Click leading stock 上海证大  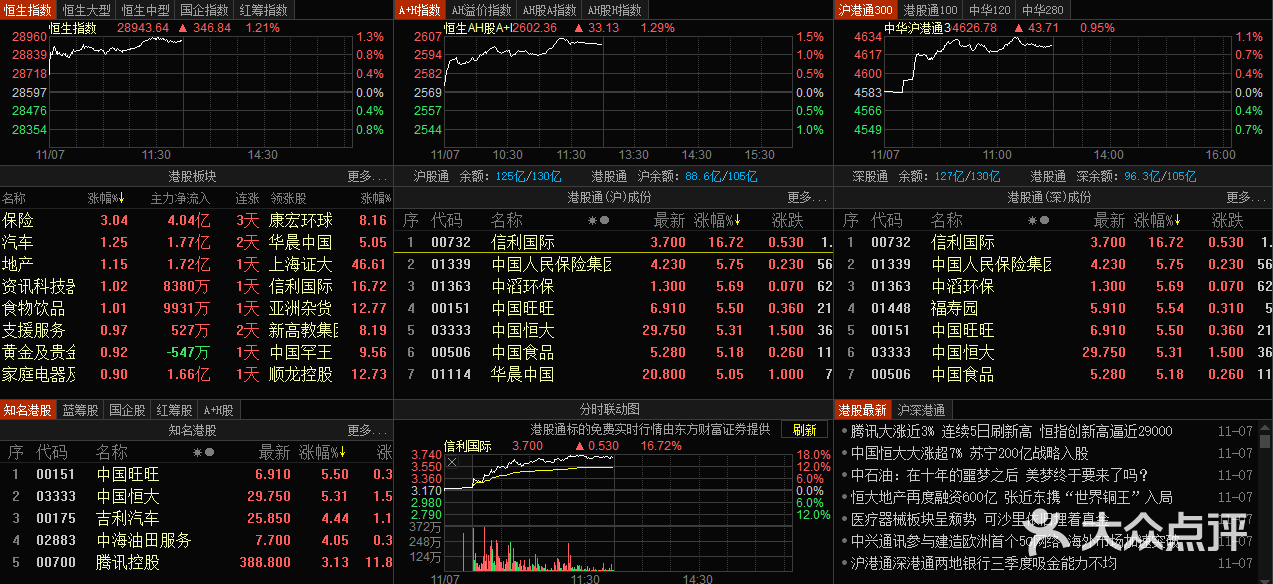(301, 264)
